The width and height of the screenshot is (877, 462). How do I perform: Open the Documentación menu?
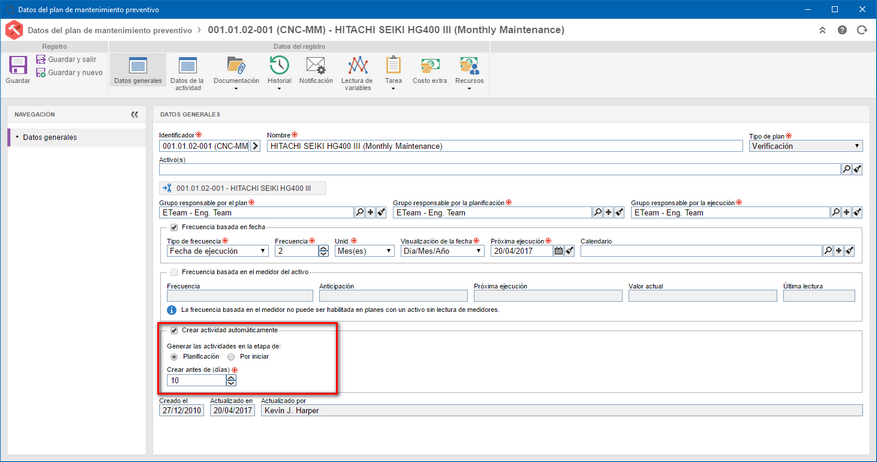pos(236,73)
